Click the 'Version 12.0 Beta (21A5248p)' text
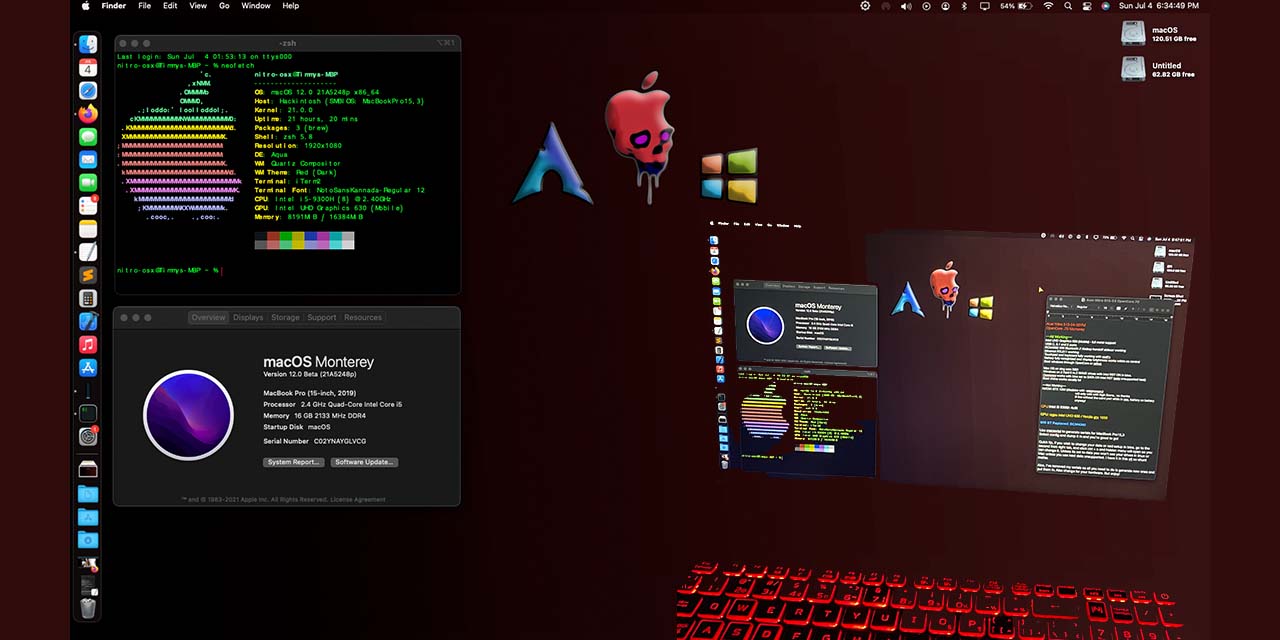 pos(310,375)
